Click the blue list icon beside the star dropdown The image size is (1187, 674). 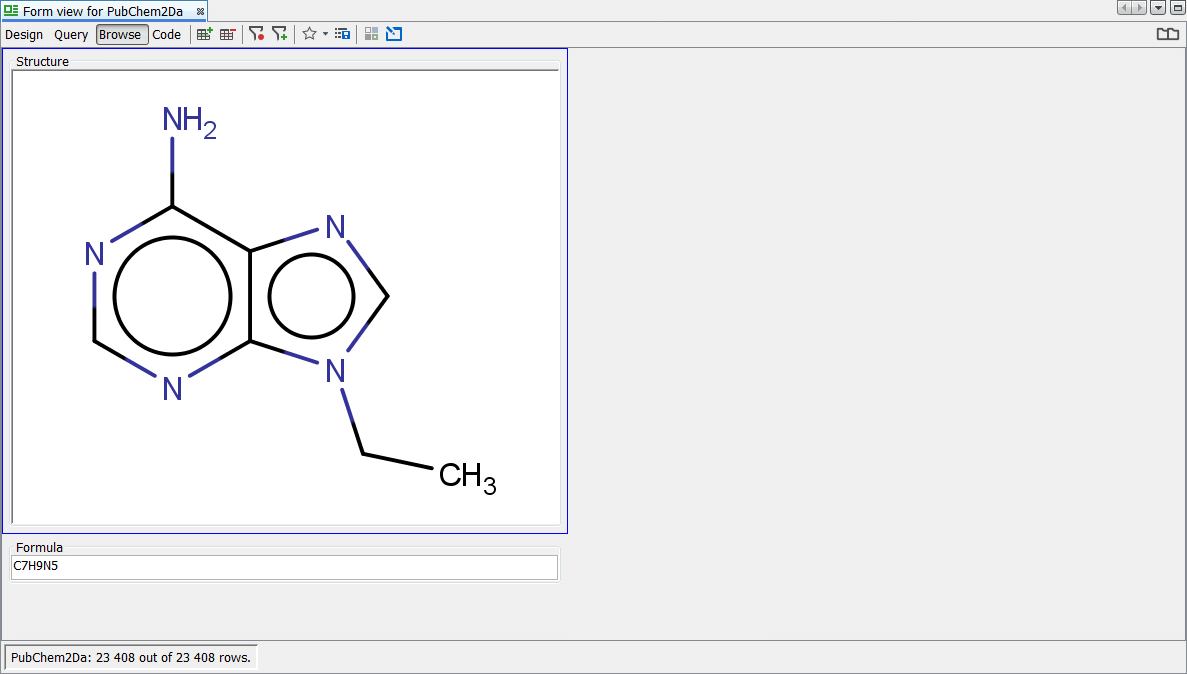tap(343, 34)
